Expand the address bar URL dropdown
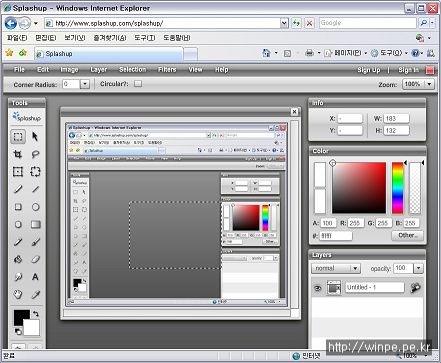441x363 pixels. coord(284,23)
